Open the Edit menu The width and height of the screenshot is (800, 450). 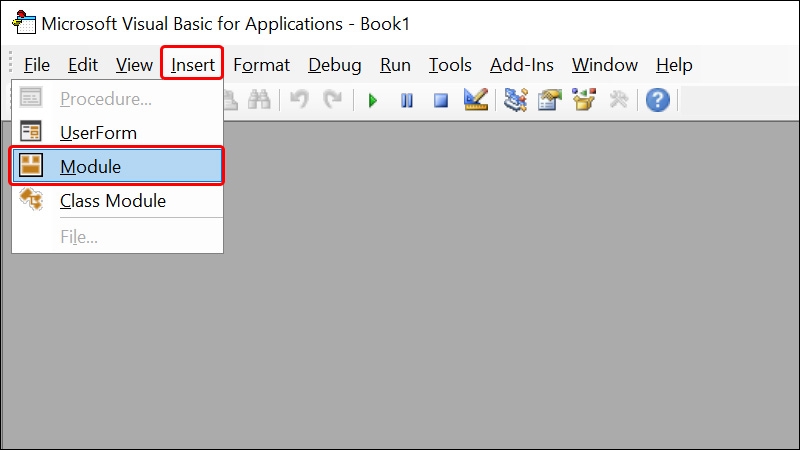[83, 65]
